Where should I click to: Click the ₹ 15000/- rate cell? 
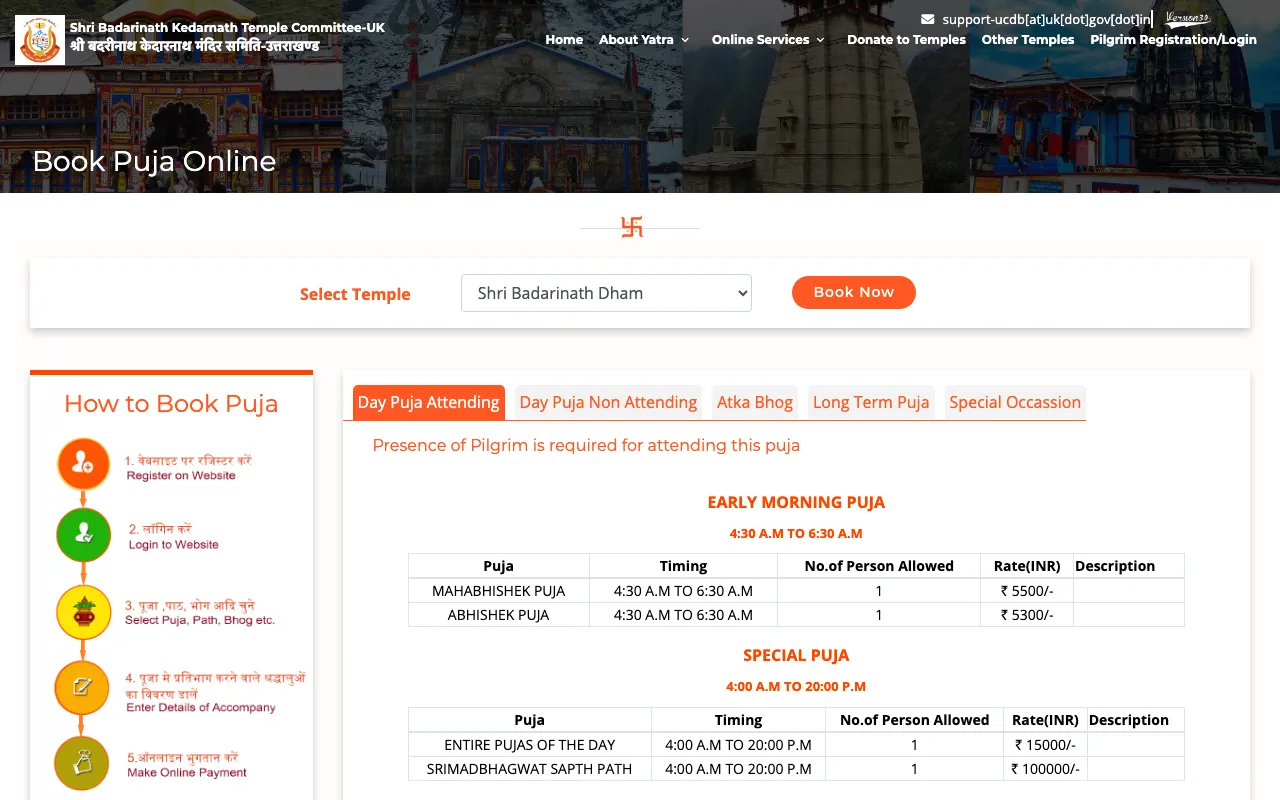coord(1045,745)
